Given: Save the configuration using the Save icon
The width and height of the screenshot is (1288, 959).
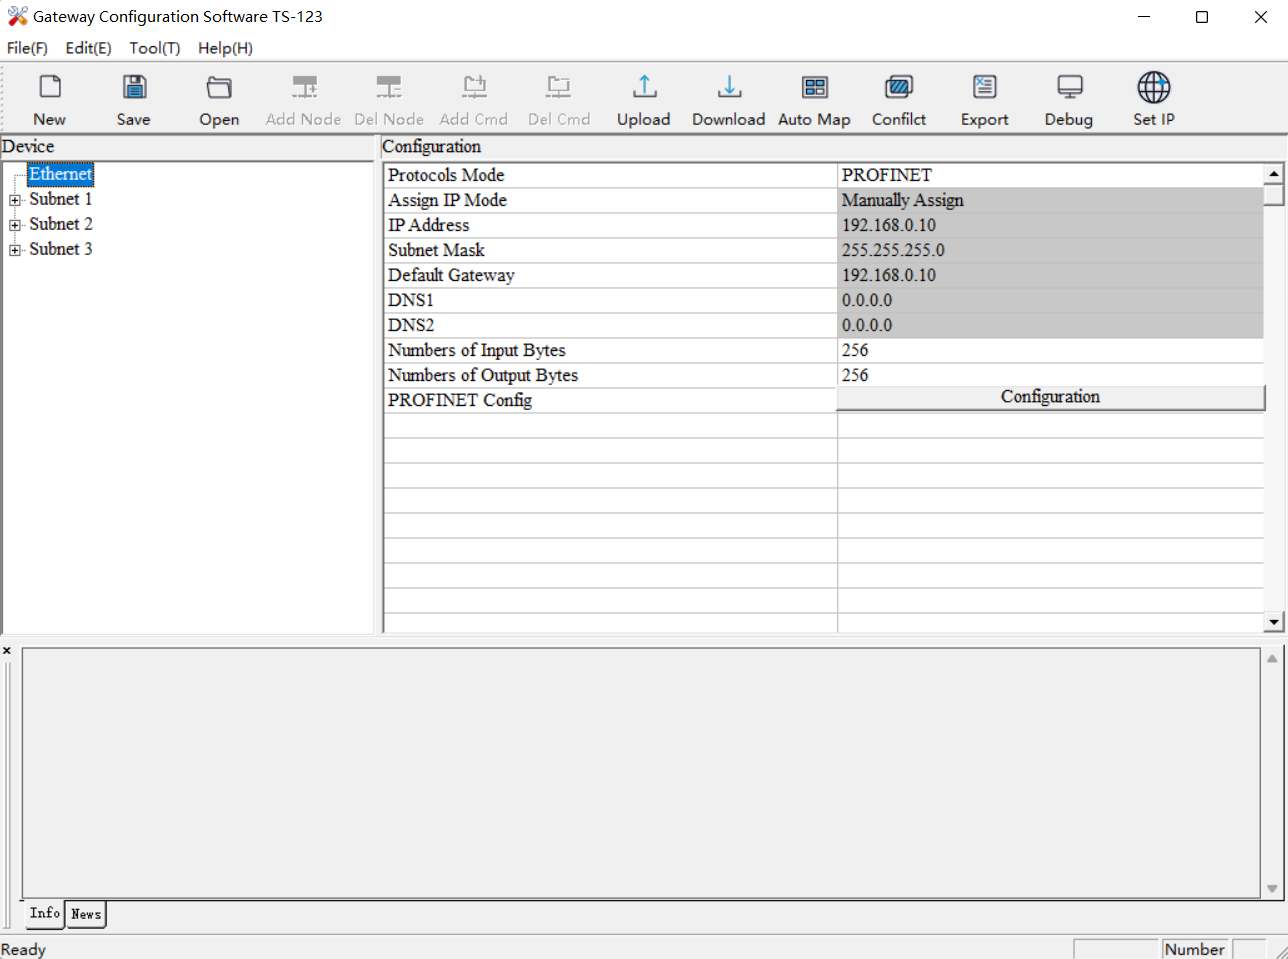Looking at the screenshot, I should pyautogui.click(x=133, y=99).
